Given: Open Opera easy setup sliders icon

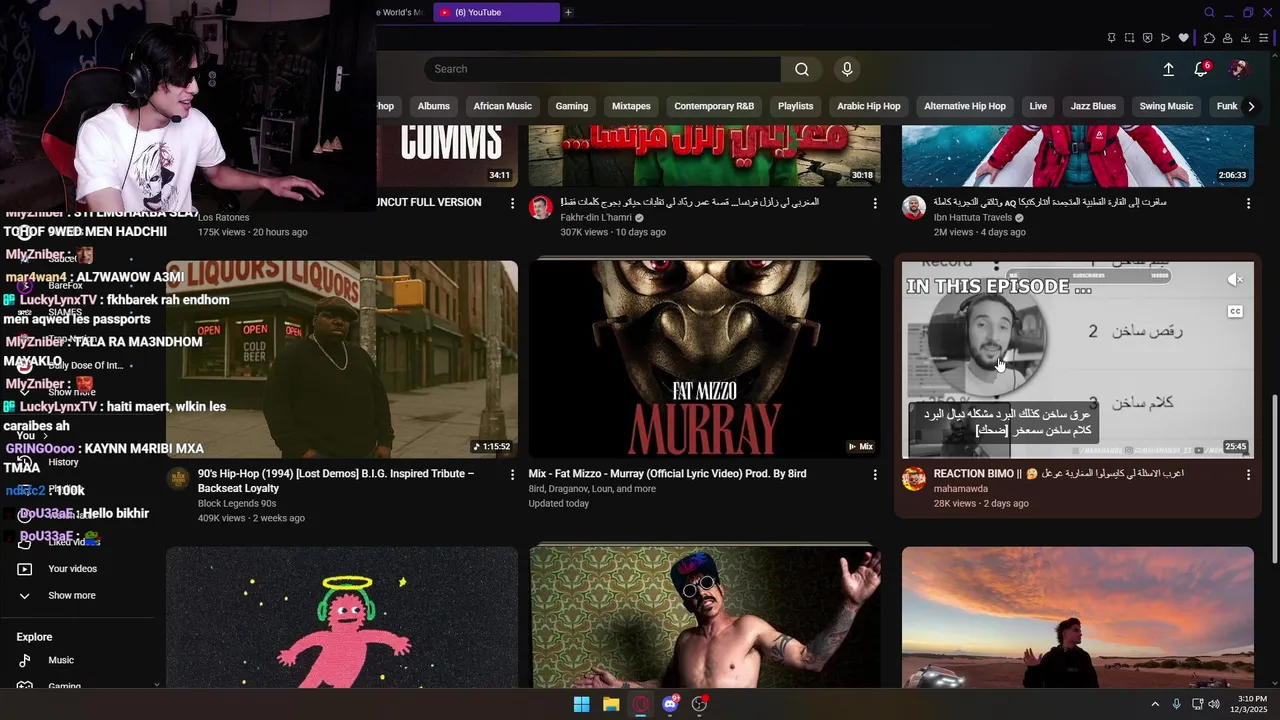Looking at the screenshot, I should point(1264,38).
